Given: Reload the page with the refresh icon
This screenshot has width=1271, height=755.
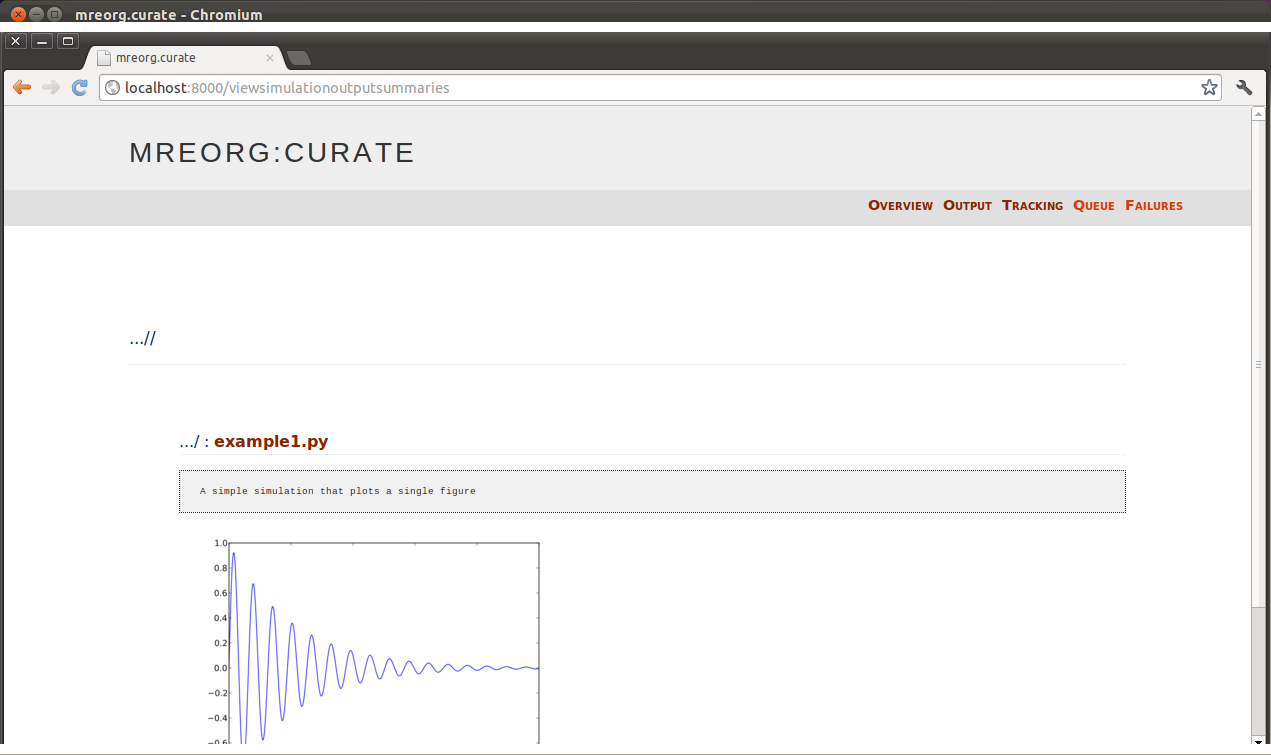Looking at the screenshot, I should point(80,88).
